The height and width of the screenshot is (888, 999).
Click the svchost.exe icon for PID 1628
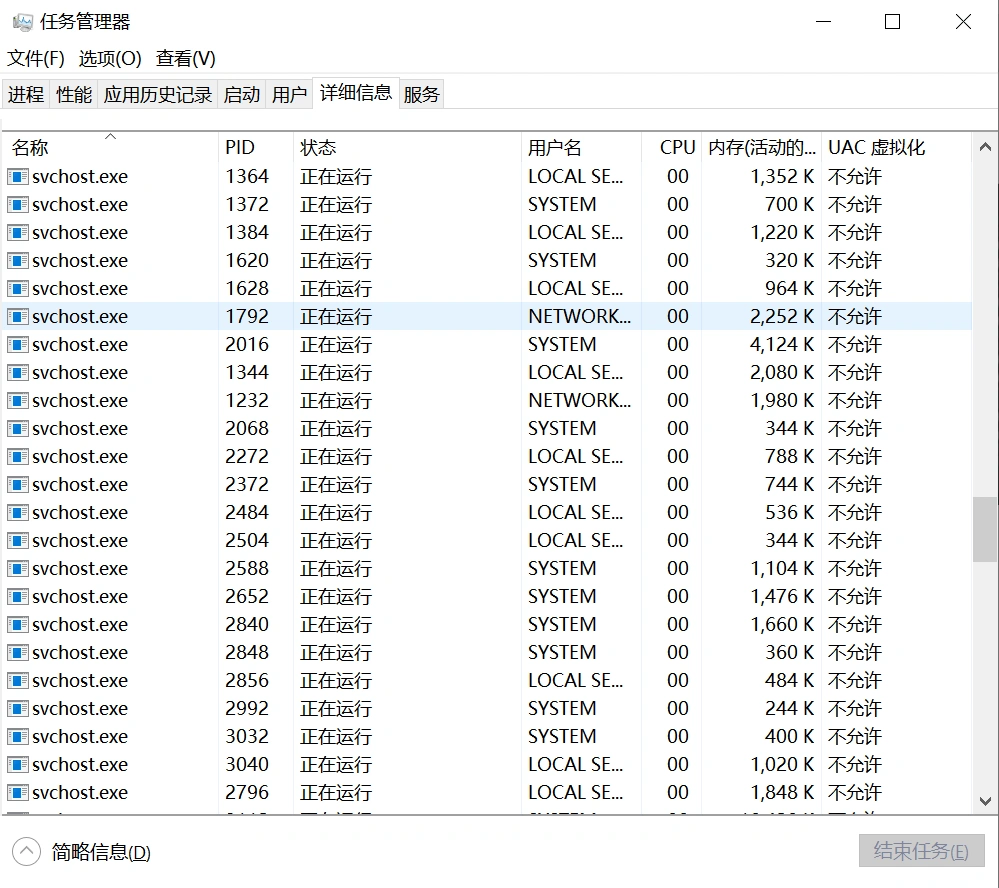pyautogui.click(x=18, y=289)
